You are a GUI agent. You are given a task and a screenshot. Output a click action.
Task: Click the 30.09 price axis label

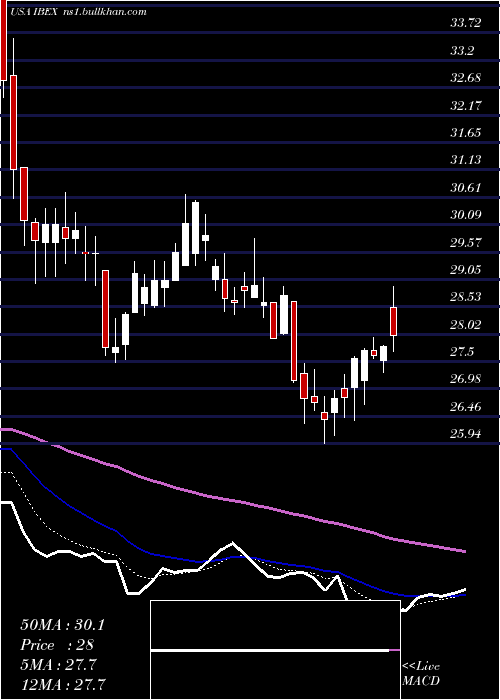(x=466, y=215)
